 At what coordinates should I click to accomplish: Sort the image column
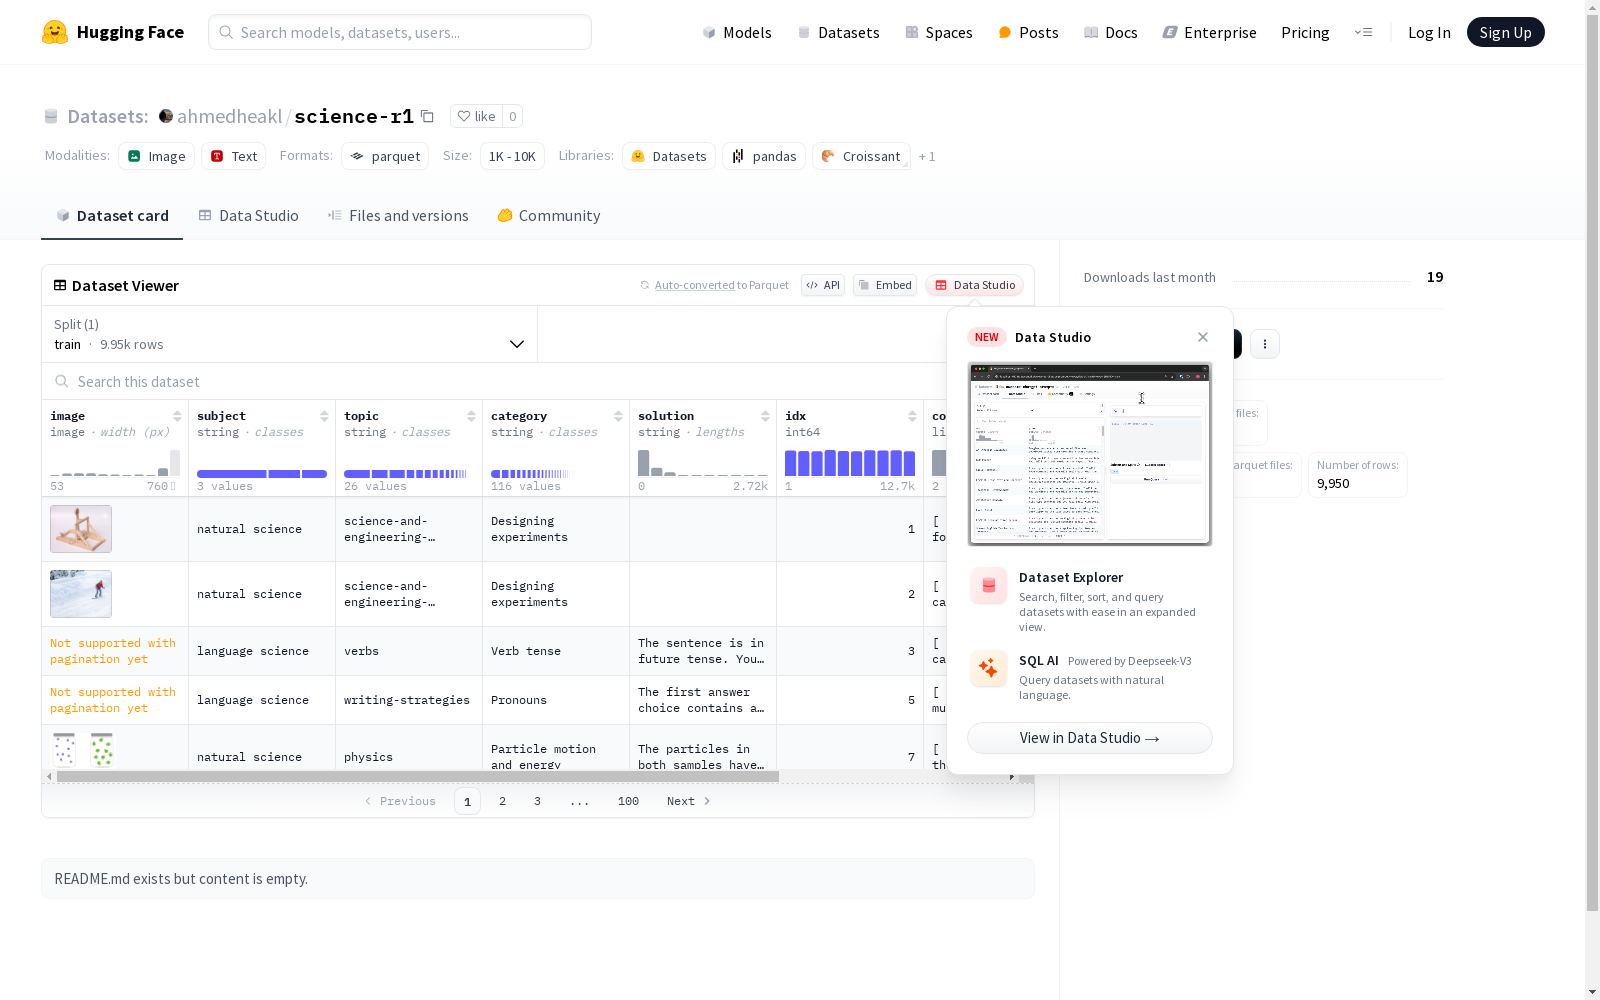(177, 416)
